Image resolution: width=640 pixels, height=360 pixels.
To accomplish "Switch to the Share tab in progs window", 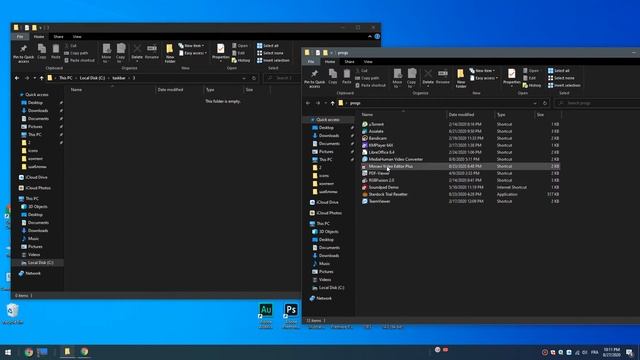I will point(349,62).
